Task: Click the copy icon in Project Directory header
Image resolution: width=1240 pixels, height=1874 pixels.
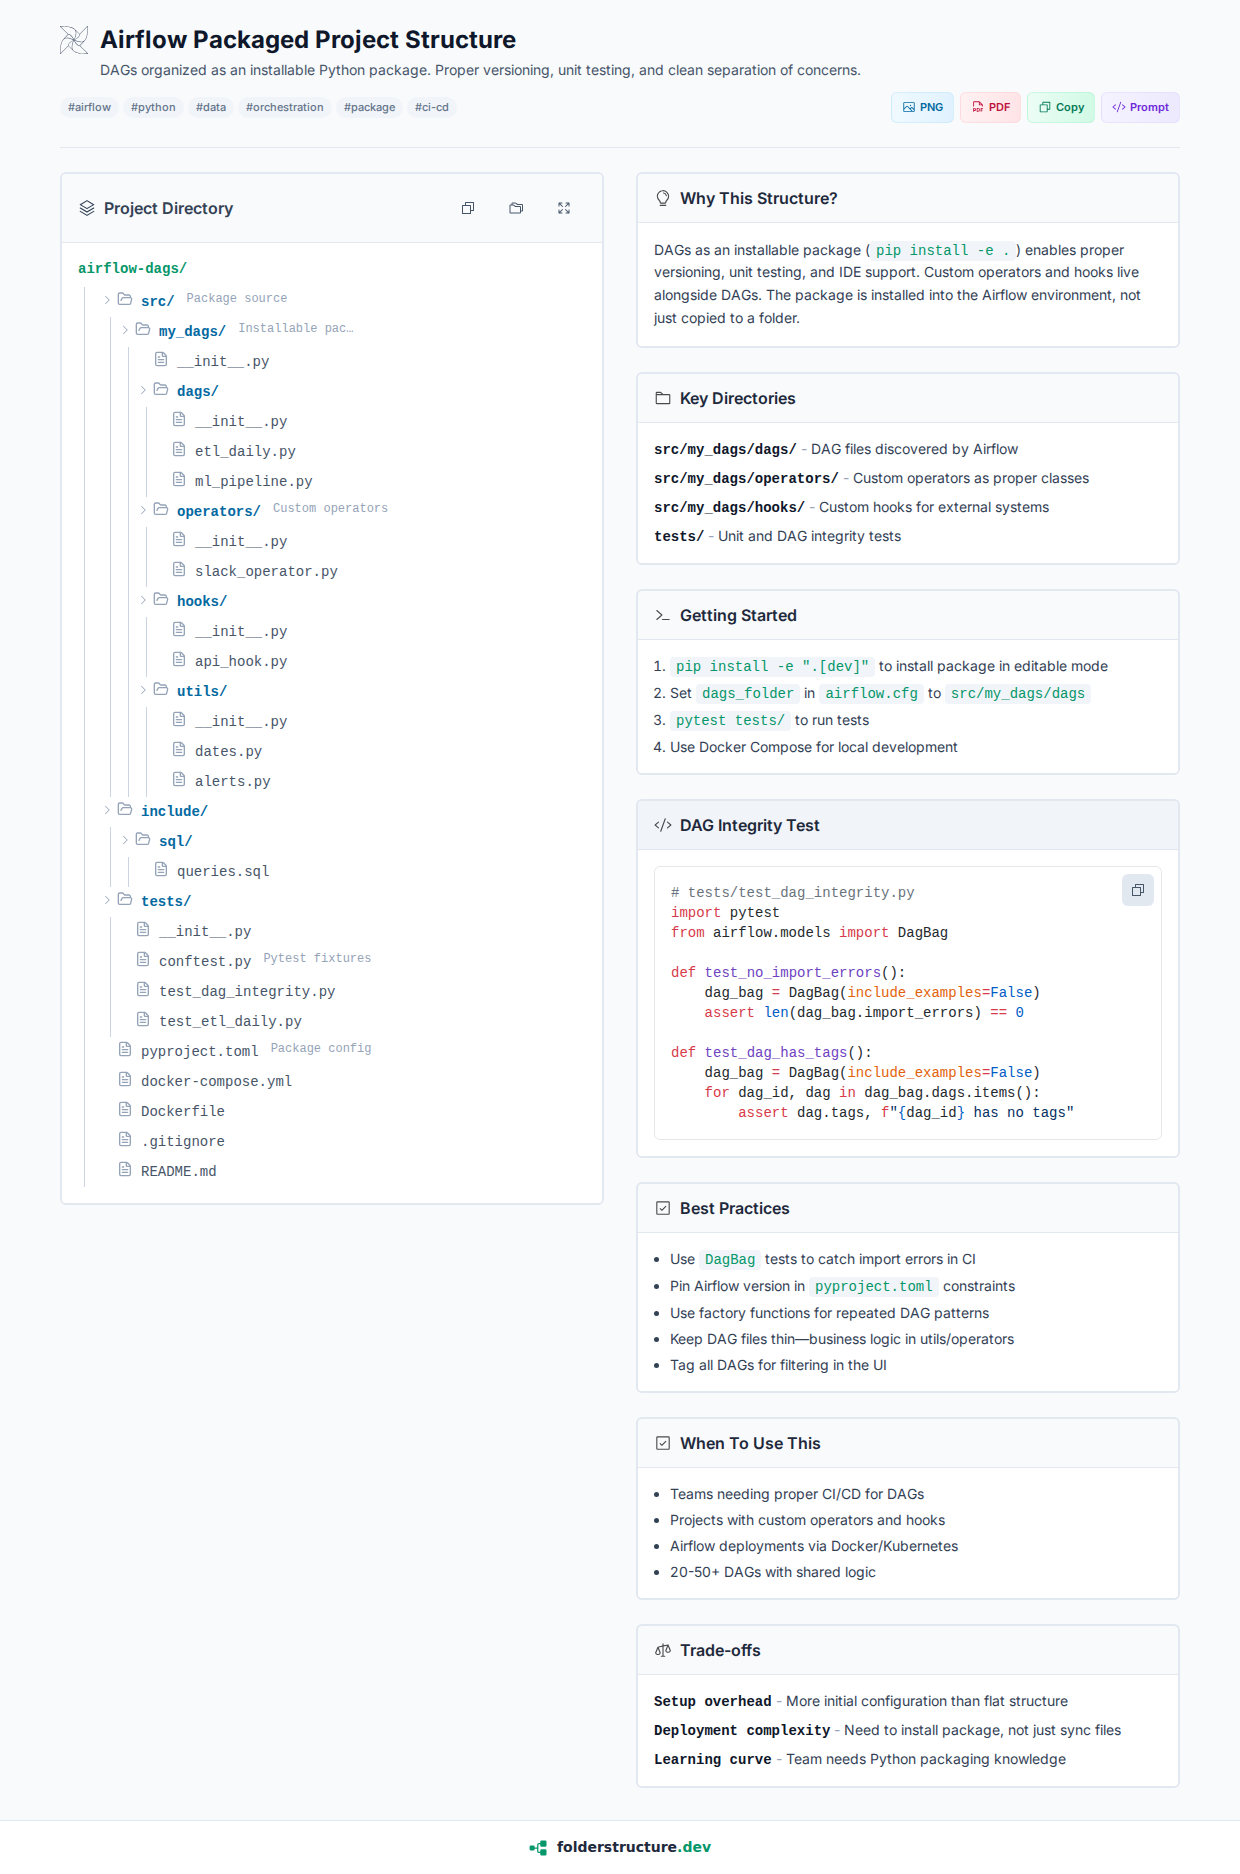Action: click(468, 208)
